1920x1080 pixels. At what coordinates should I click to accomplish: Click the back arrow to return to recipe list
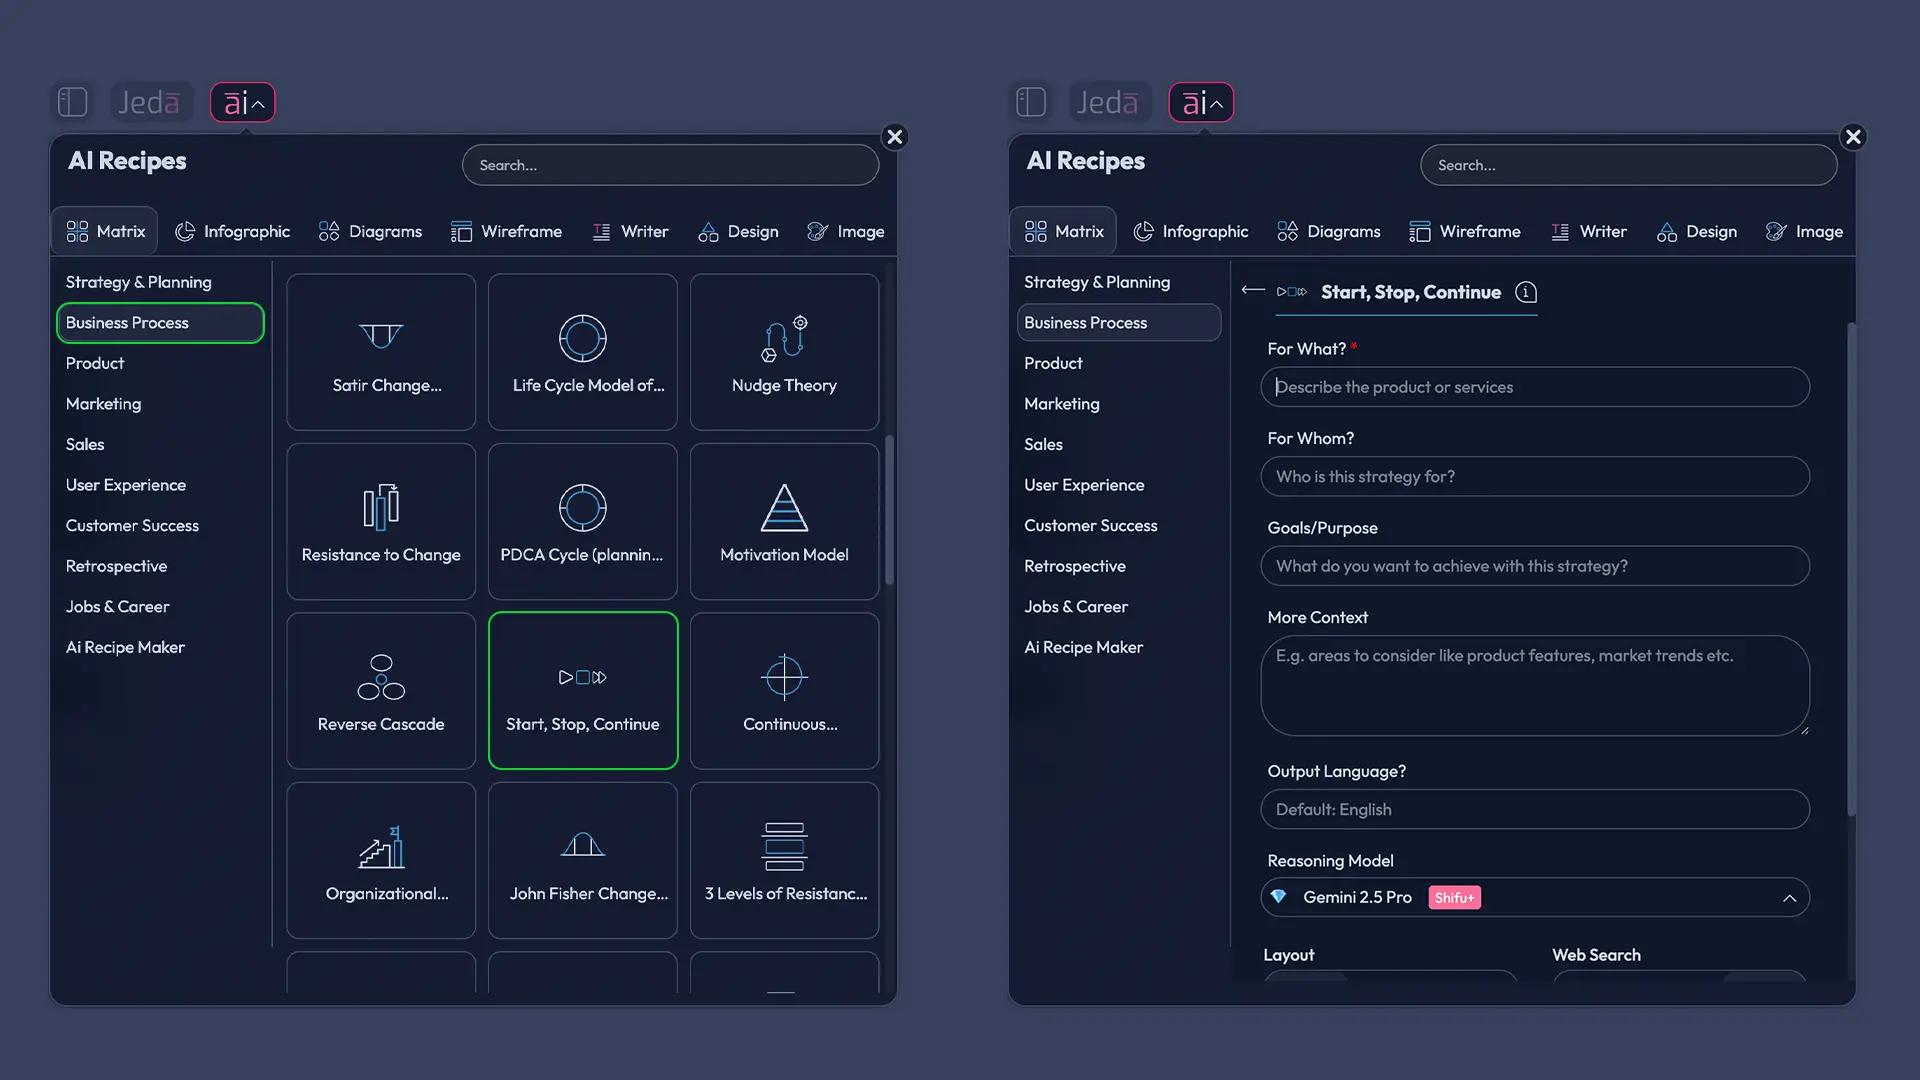pos(1252,292)
